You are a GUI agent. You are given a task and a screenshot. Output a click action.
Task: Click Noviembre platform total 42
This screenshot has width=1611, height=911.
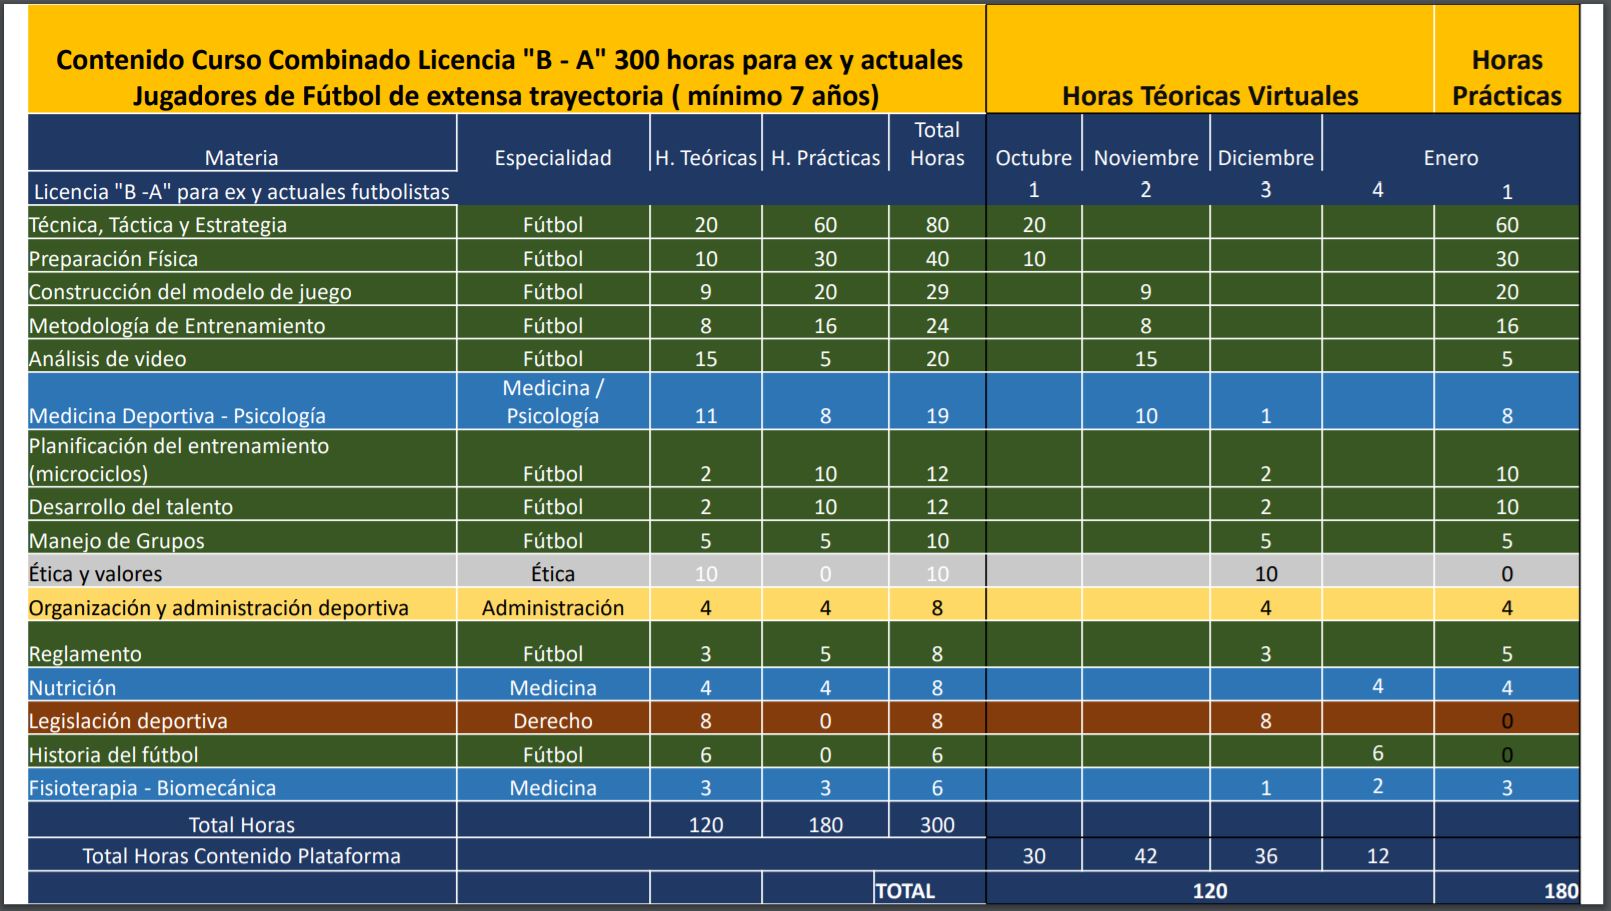[x=1146, y=856]
